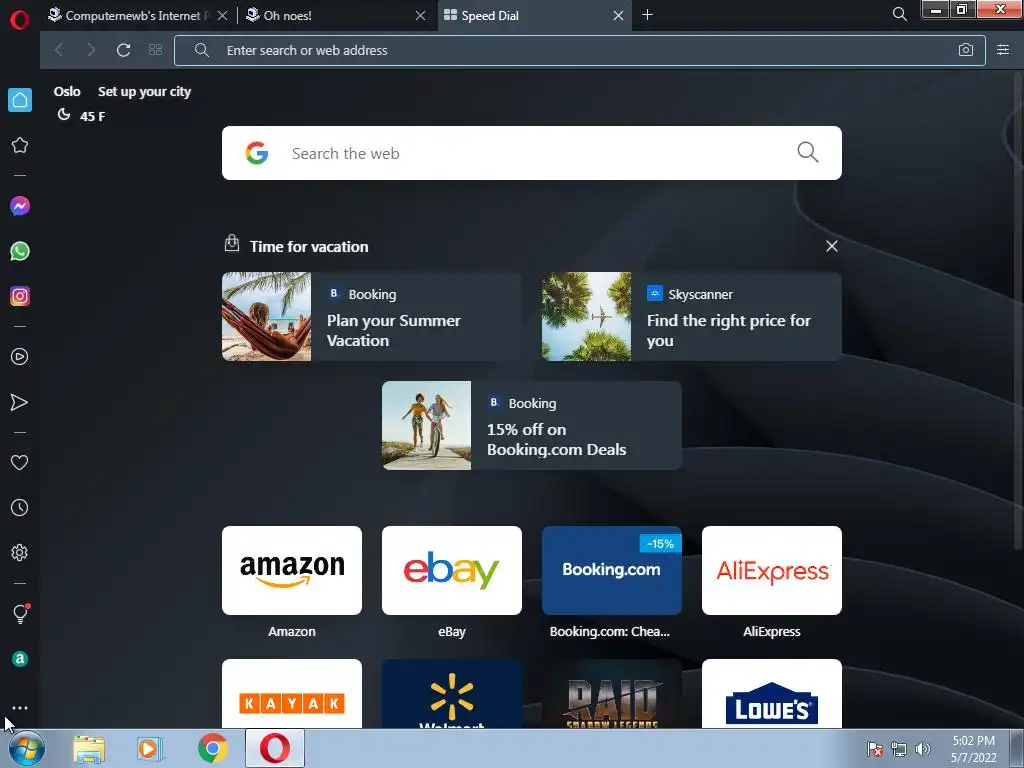Image resolution: width=1024 pixels, height=768 pixels.
Task: Open History clock icon in sidebar
Action: coord(20,507)
